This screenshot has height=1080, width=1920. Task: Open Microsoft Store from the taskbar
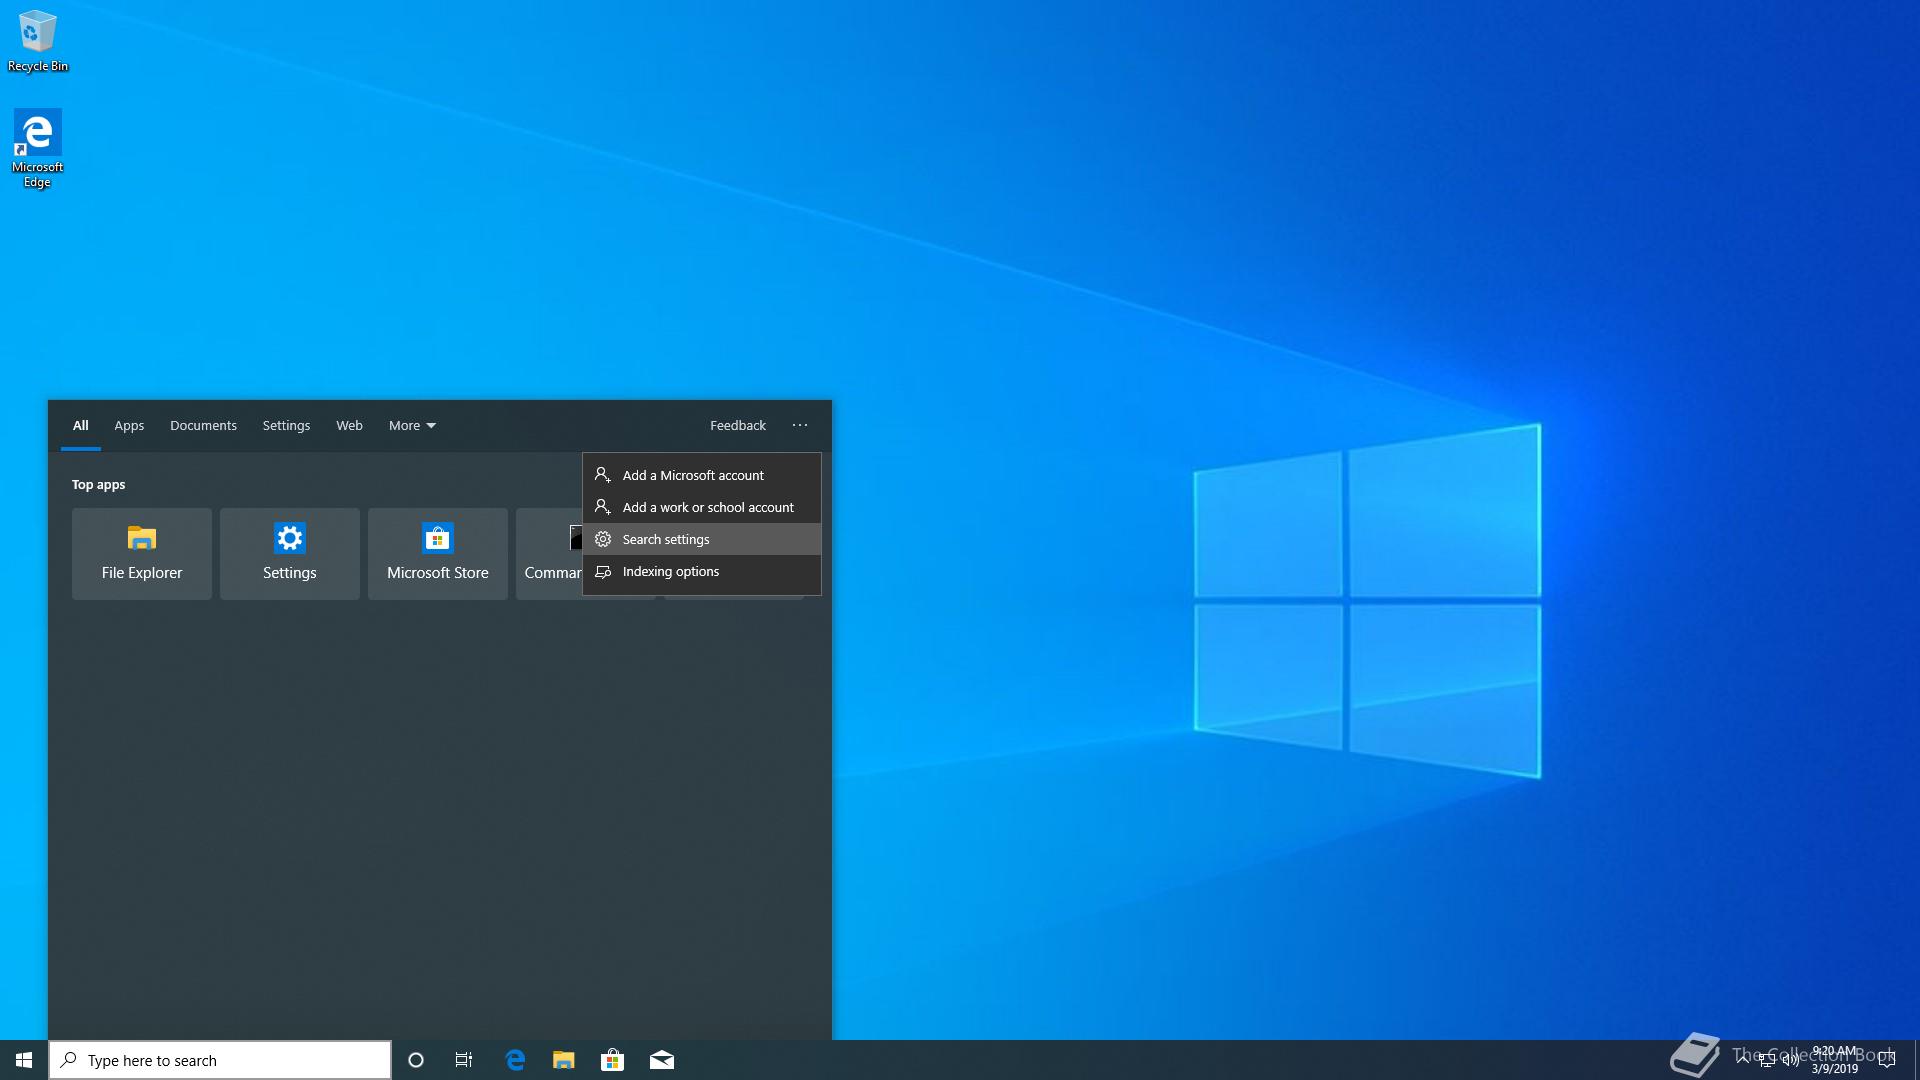pyautogui.click(x=612, y=1060)
